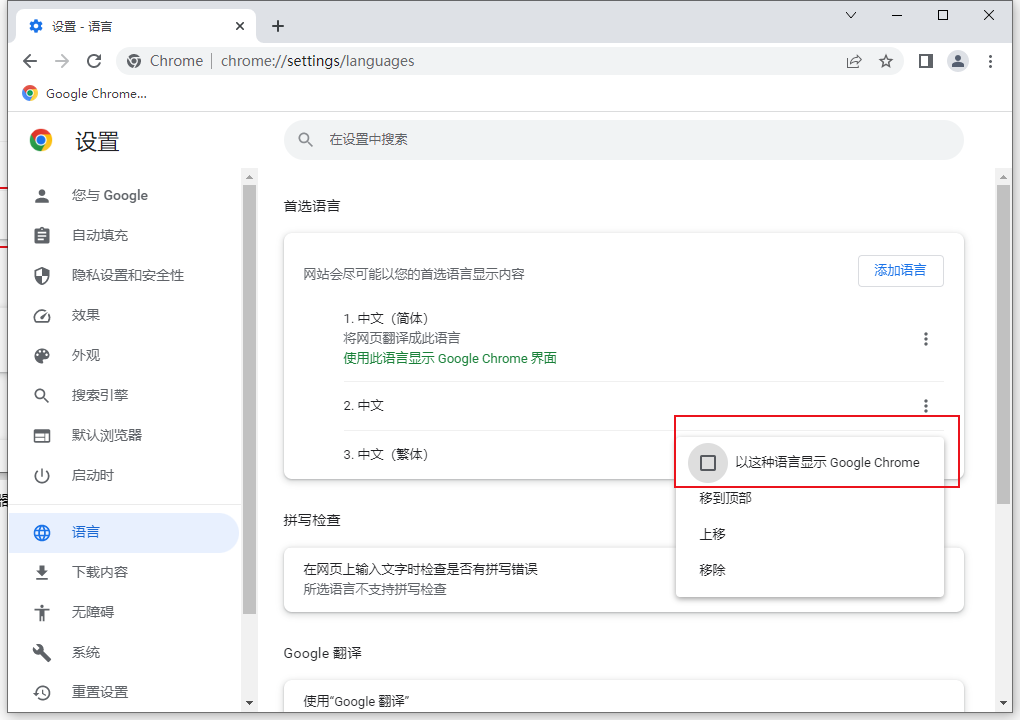Open 默认浏览器 section
This screenshot has height=720, width=1020.
(x=124, y=435)
